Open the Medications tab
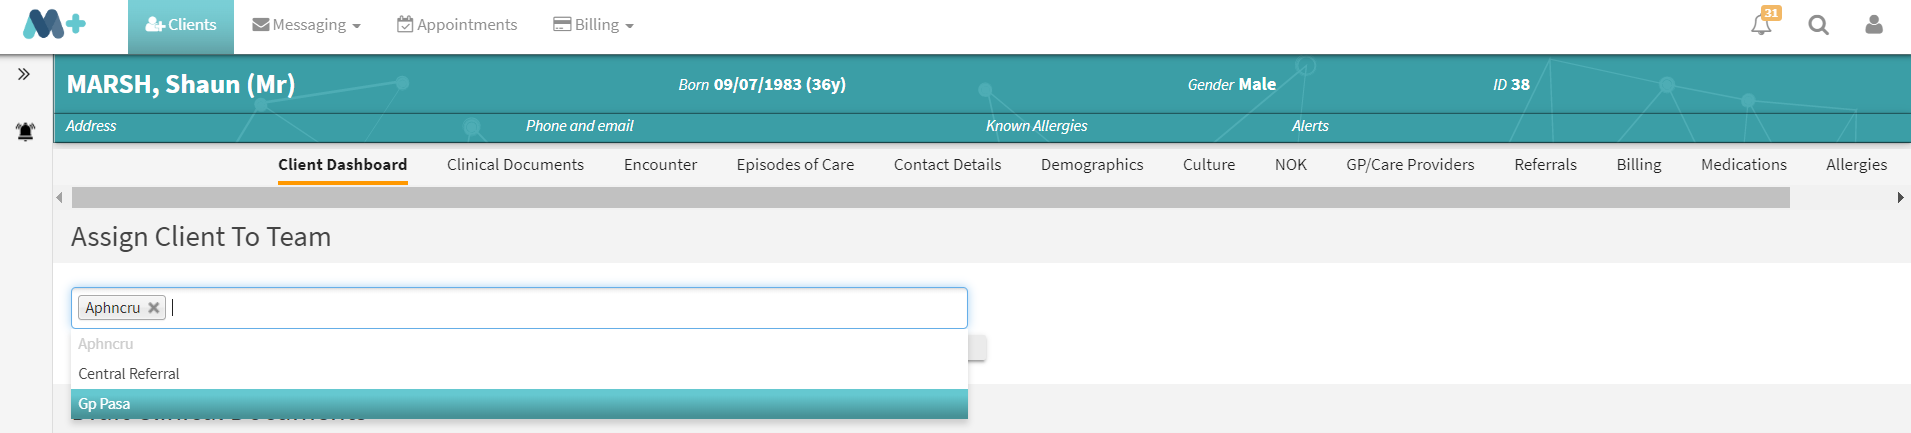The height and width of the screenshot is (433, 1911). click(1743, 165)
